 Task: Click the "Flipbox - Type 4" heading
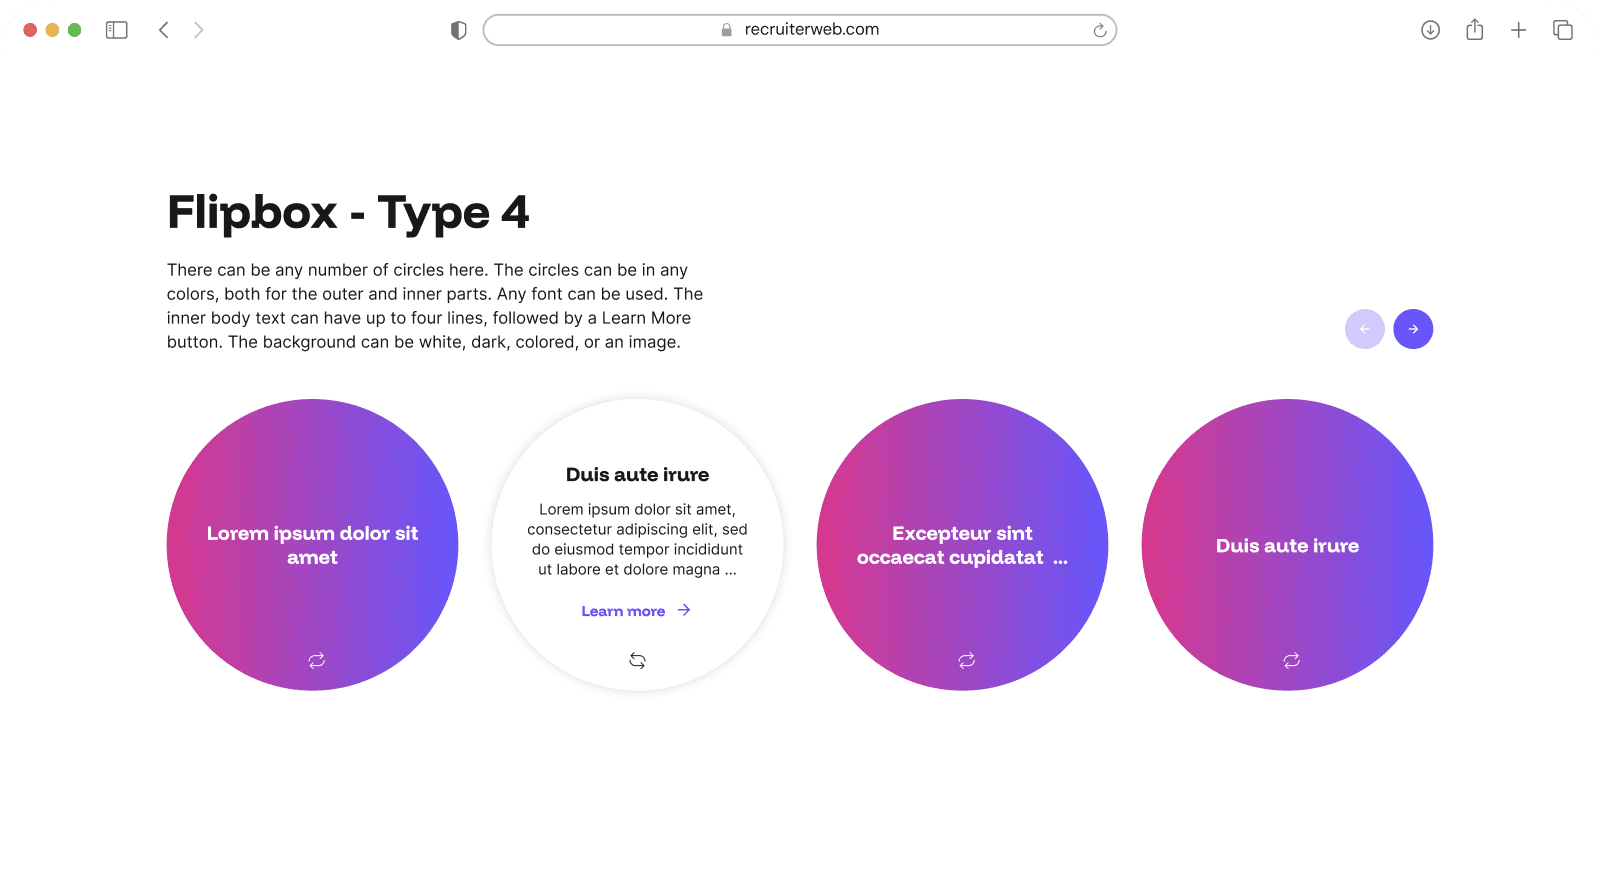[x=348, y=212]
